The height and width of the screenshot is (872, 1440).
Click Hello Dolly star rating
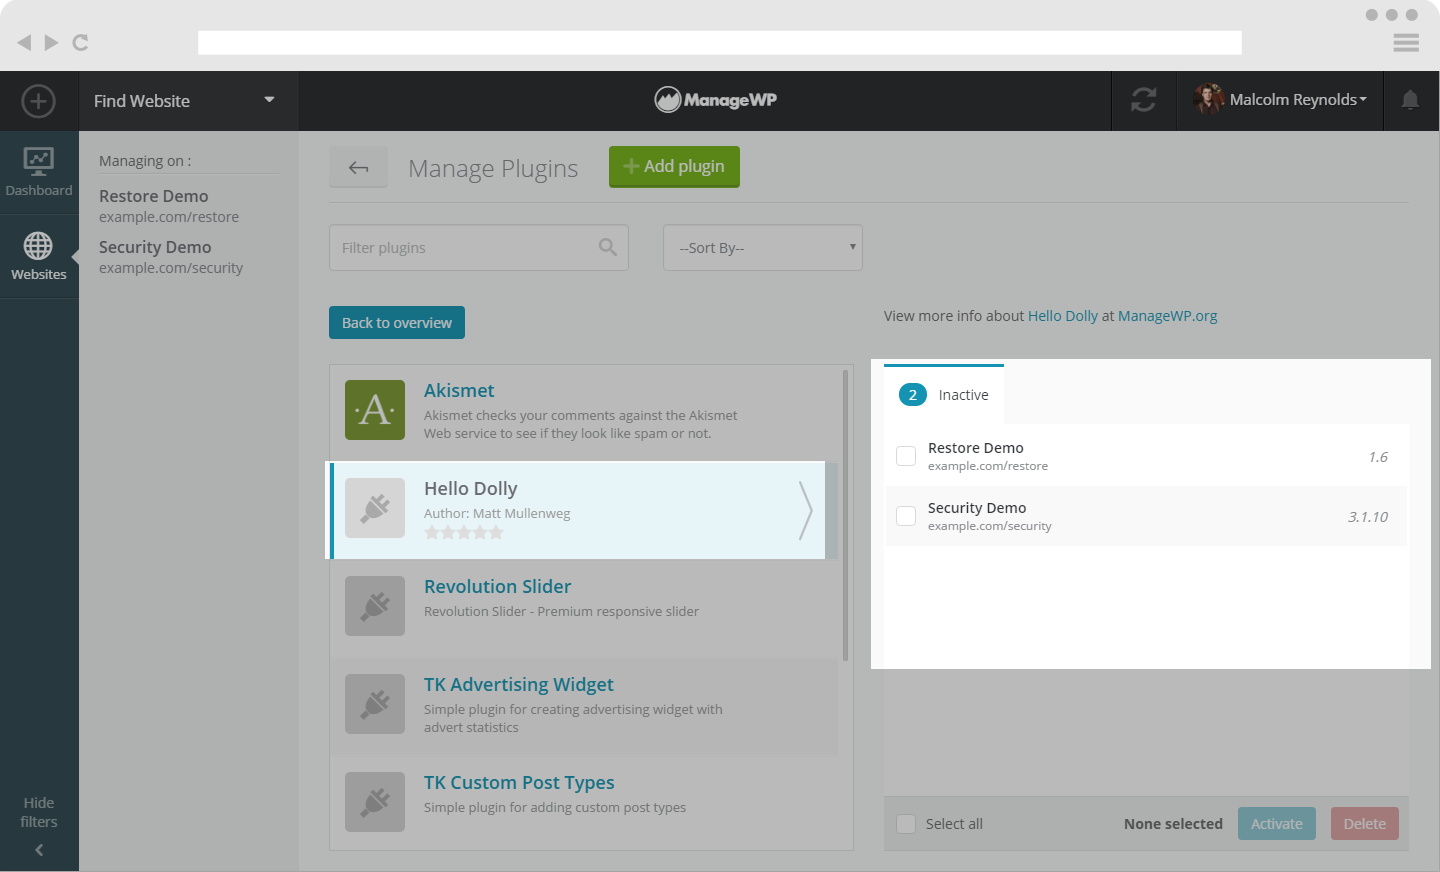pyautogui.click(x=464, y=533)
